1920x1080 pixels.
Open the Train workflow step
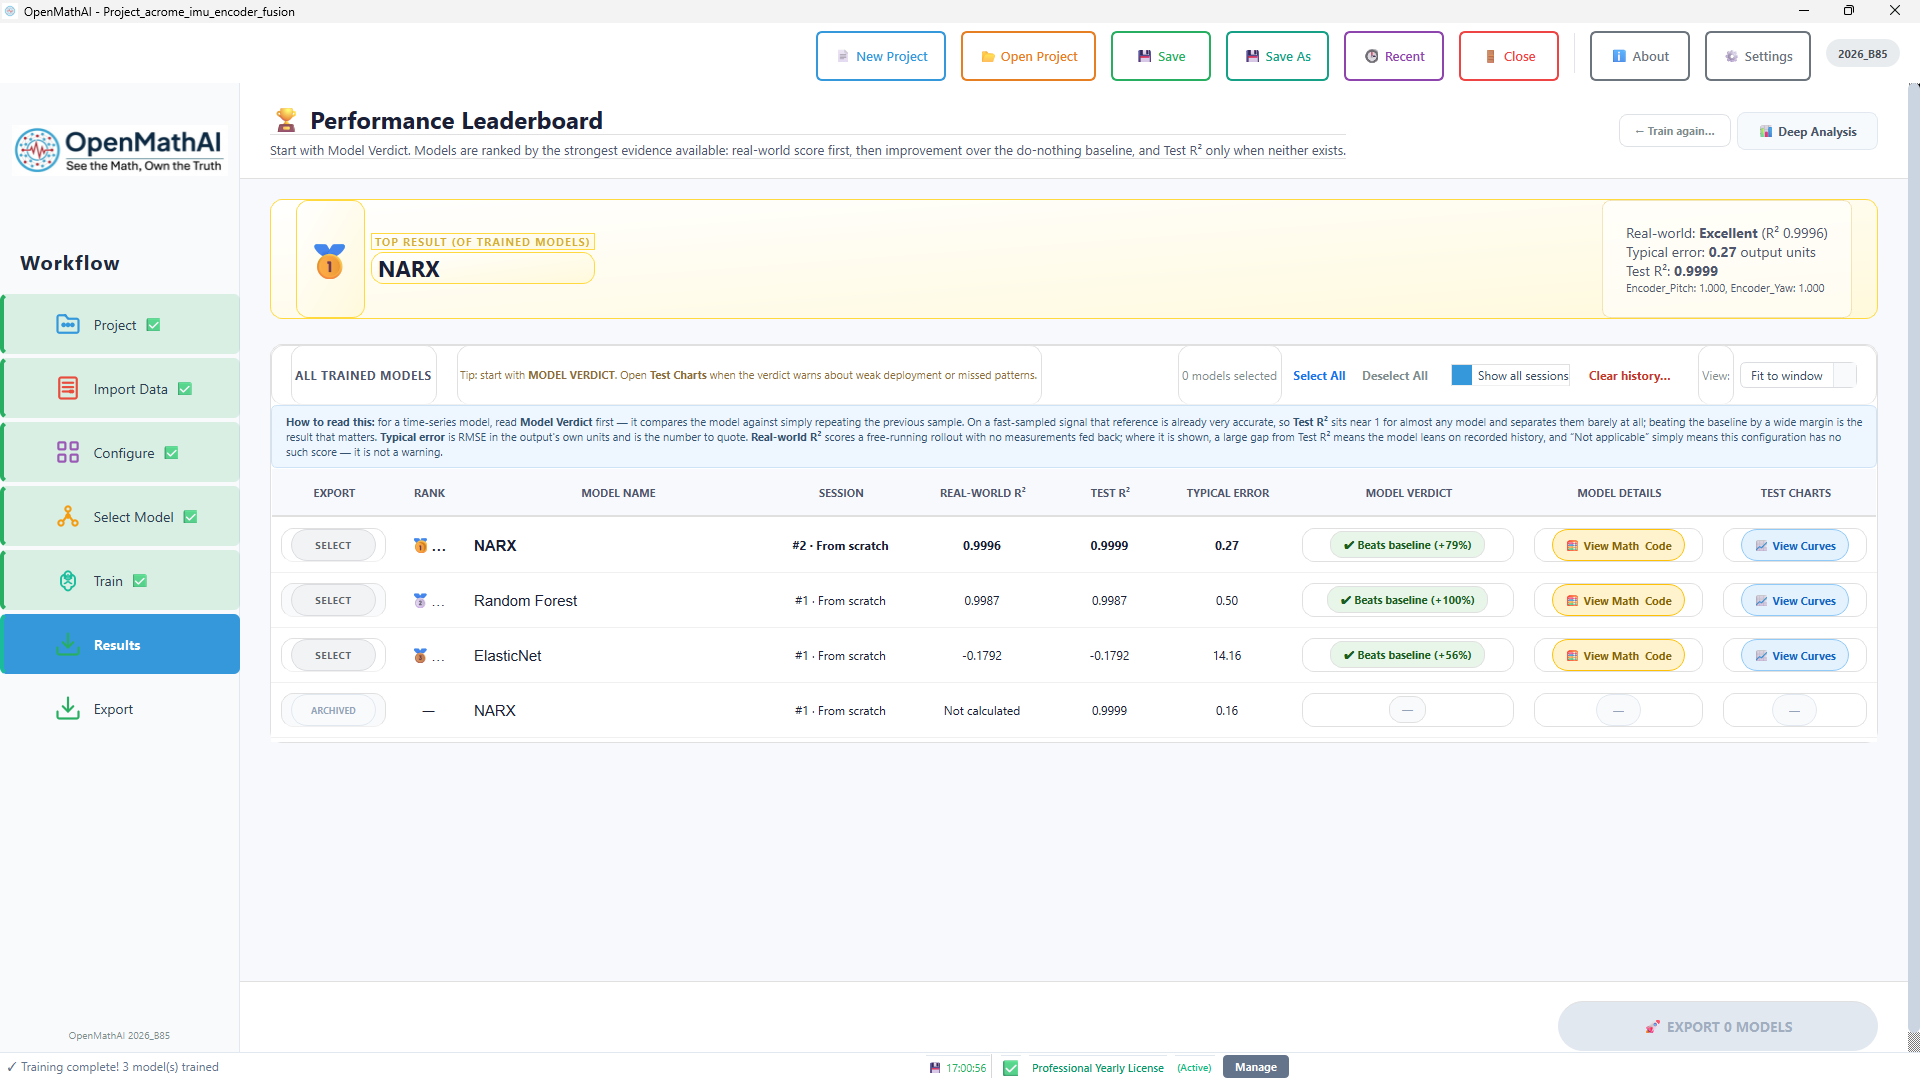[121, 581]
